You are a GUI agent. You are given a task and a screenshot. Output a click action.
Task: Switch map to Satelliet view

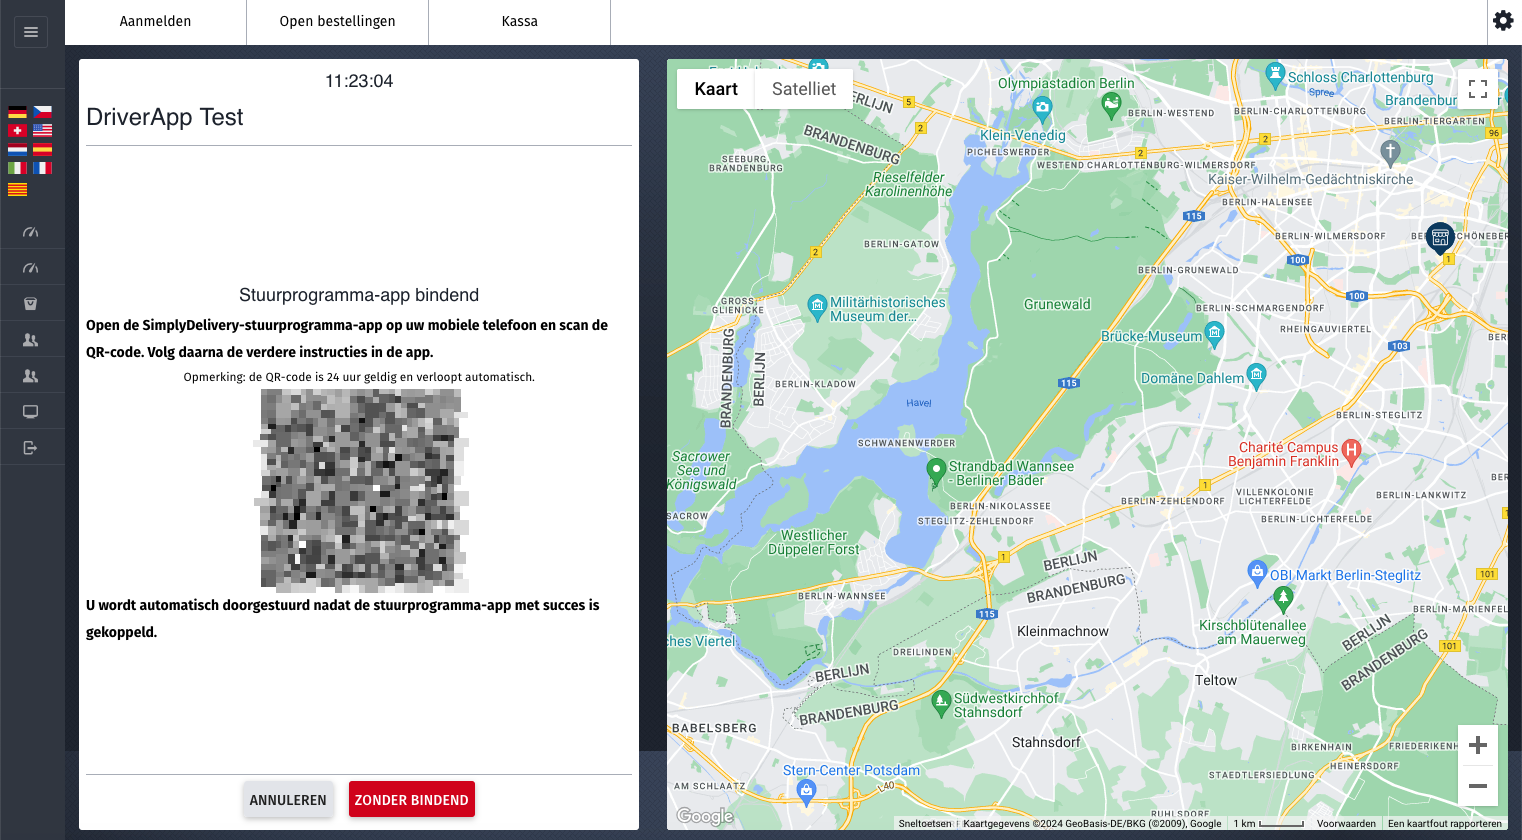(804, 89)
